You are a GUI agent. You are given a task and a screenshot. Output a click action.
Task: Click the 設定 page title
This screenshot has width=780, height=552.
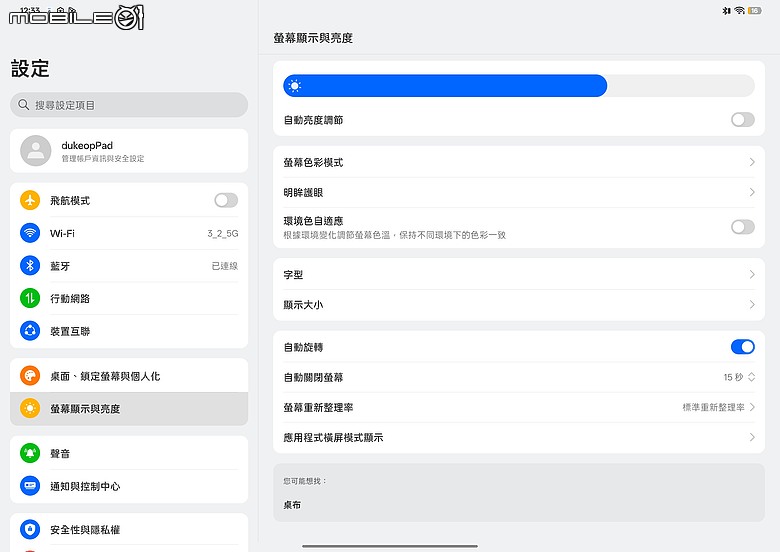(x=30, y=68)
